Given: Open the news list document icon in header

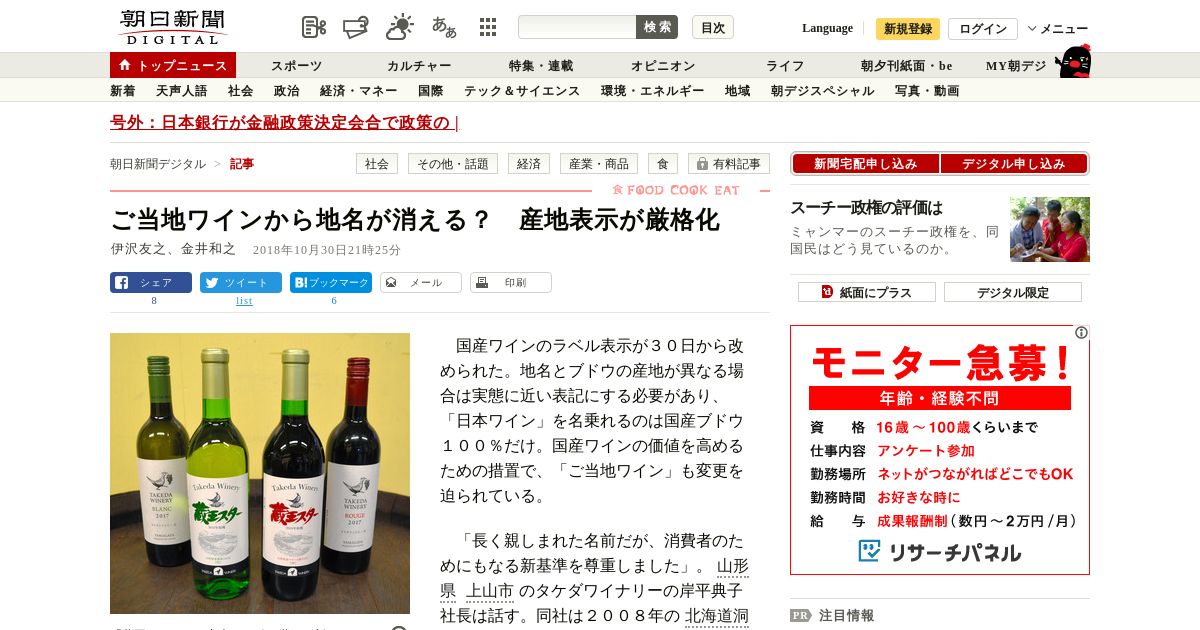Looking at the screenshot, I should [x=314, y=27].
